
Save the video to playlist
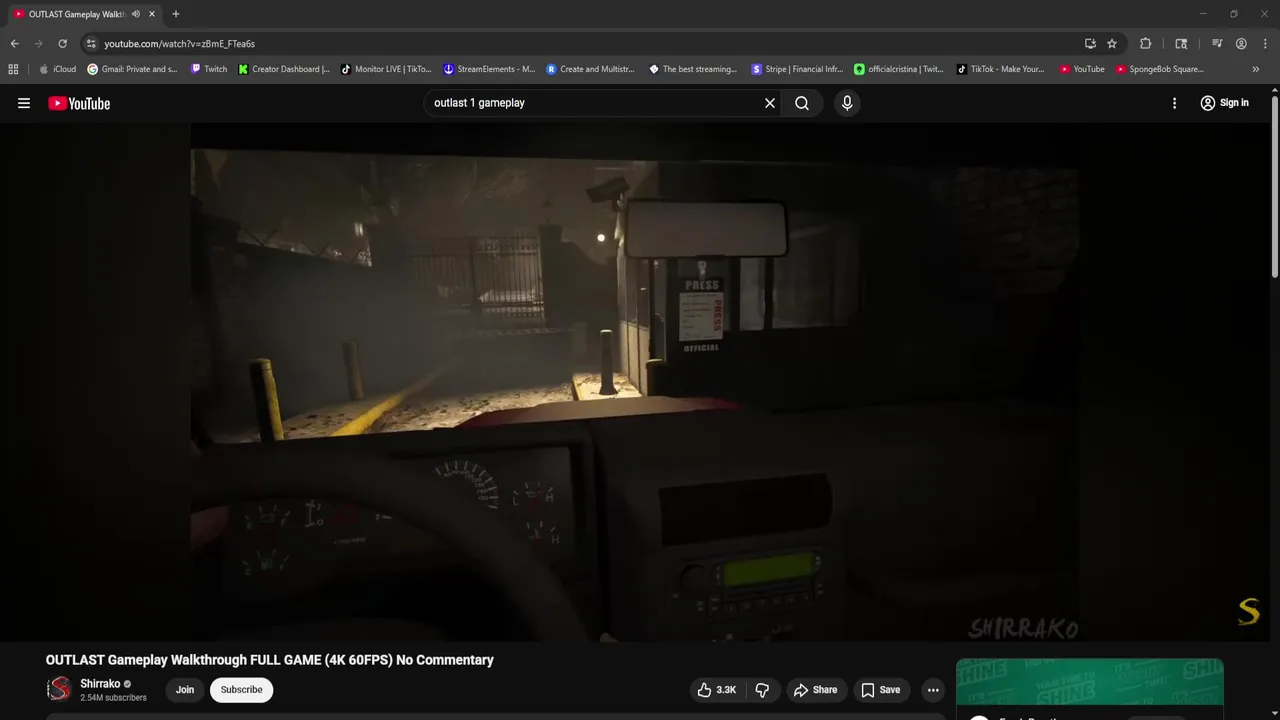(881, 690)
